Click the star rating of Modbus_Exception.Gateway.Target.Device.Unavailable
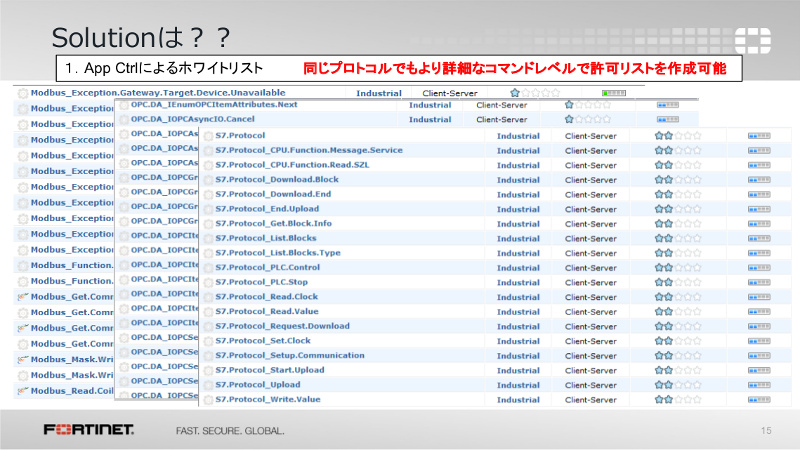This screenshot has width=800, height=450. pos(535,93)
